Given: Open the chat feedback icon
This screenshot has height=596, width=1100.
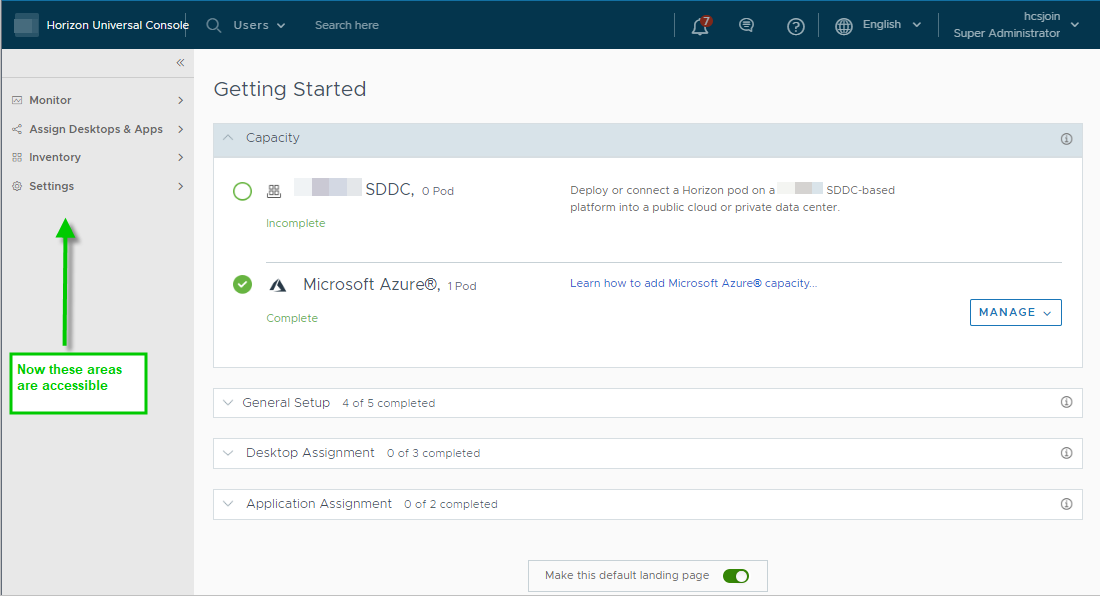Looking at the screenshot, I should [x=746, y=26].
